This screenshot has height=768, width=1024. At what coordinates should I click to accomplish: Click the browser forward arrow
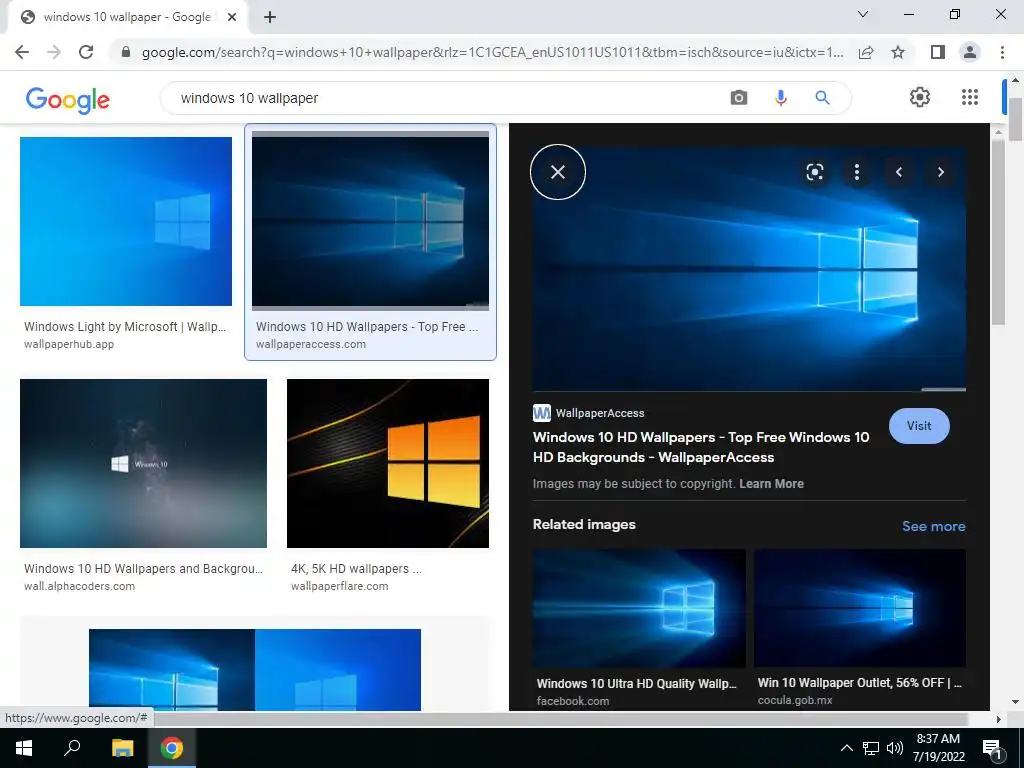(54, 52)
